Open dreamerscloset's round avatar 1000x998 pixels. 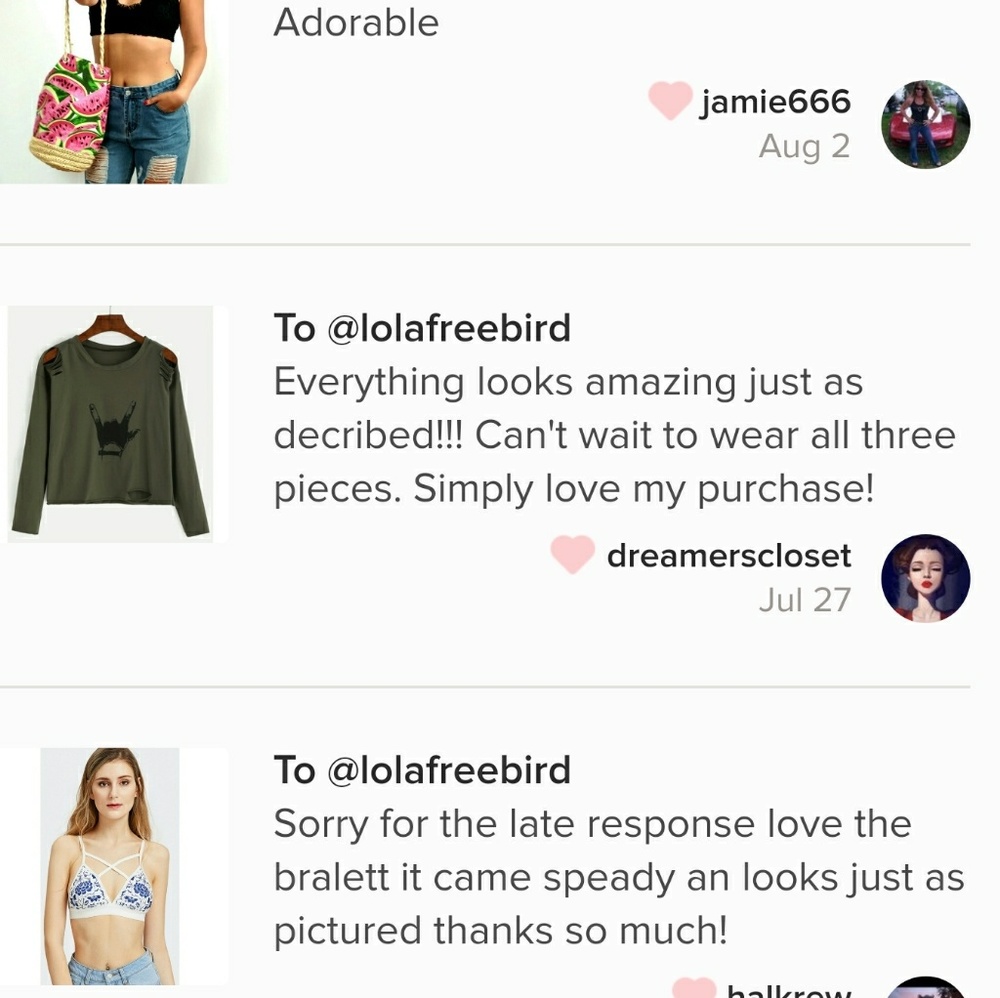point(925,578)
